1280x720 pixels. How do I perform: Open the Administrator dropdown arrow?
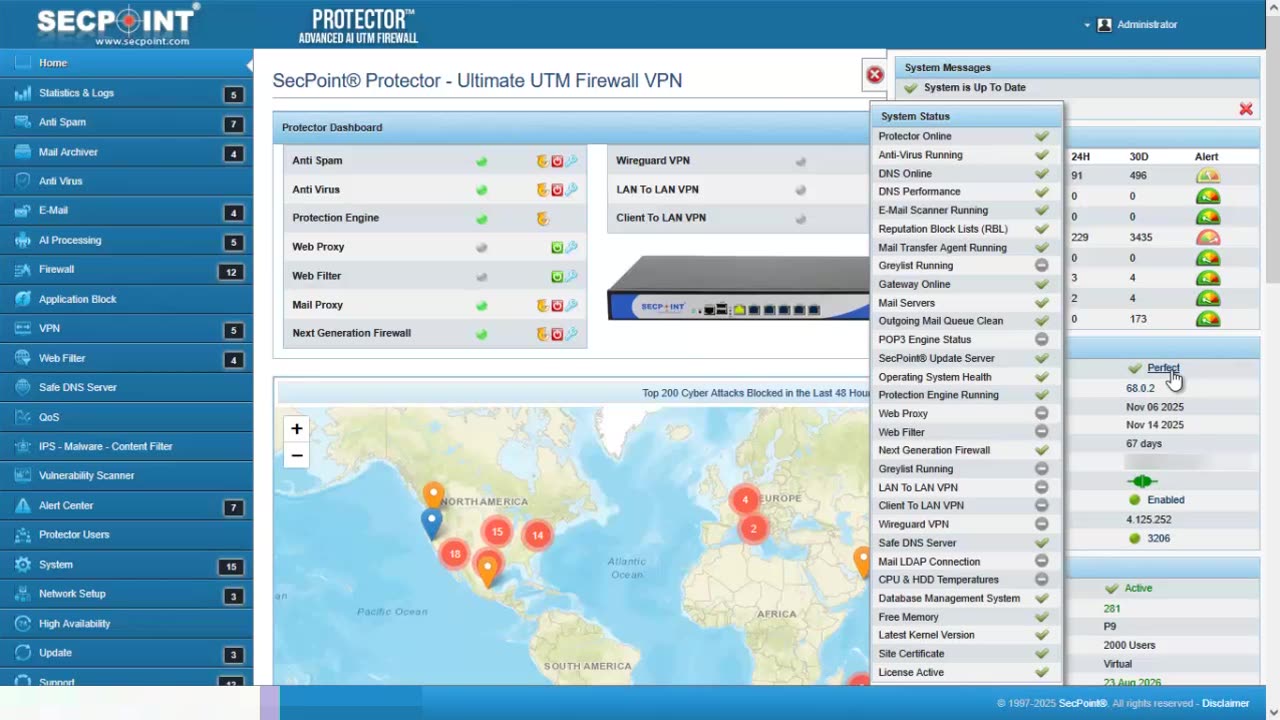coord(1087,25)
